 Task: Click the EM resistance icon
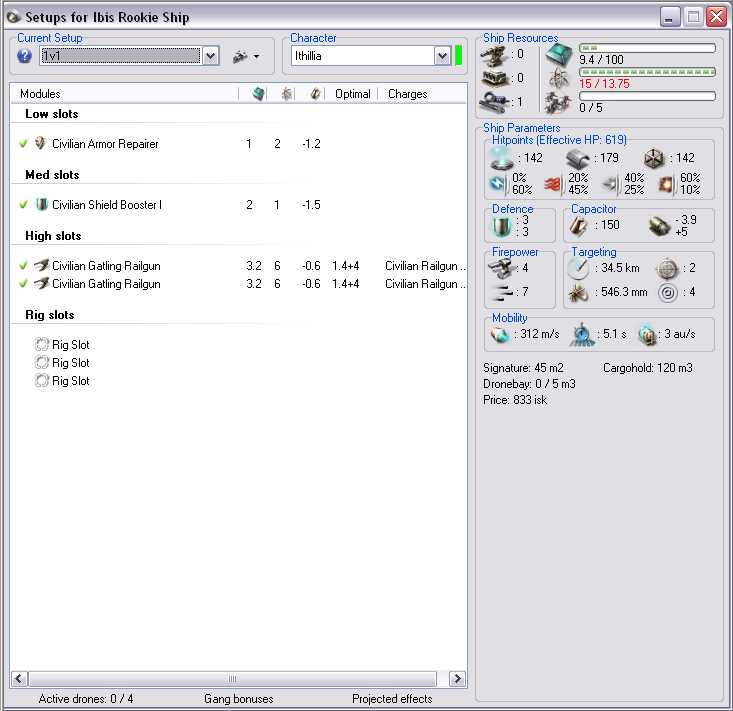coord(497,184)
